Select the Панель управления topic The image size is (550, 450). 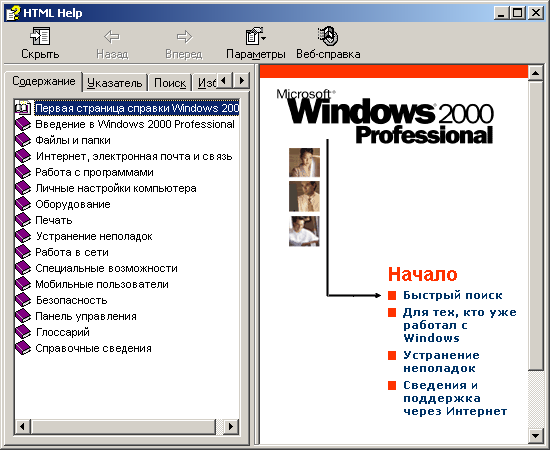tap(86, 316)
